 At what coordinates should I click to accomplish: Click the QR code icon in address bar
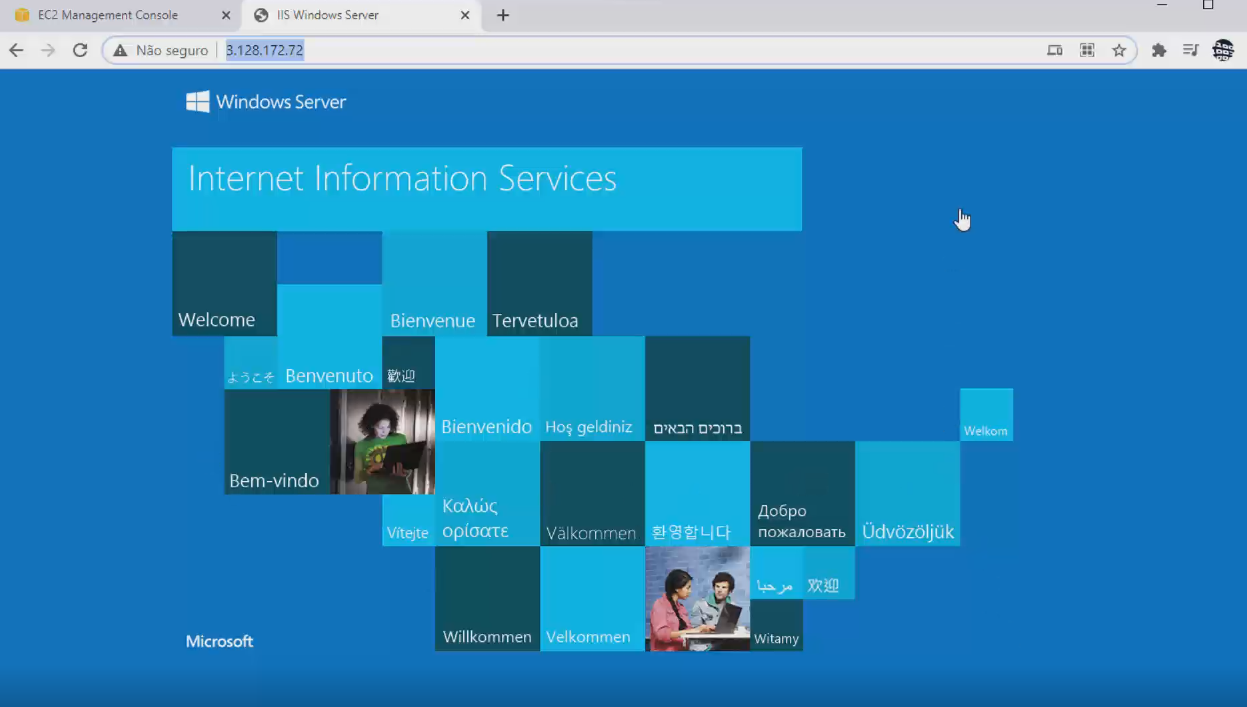1087,50
